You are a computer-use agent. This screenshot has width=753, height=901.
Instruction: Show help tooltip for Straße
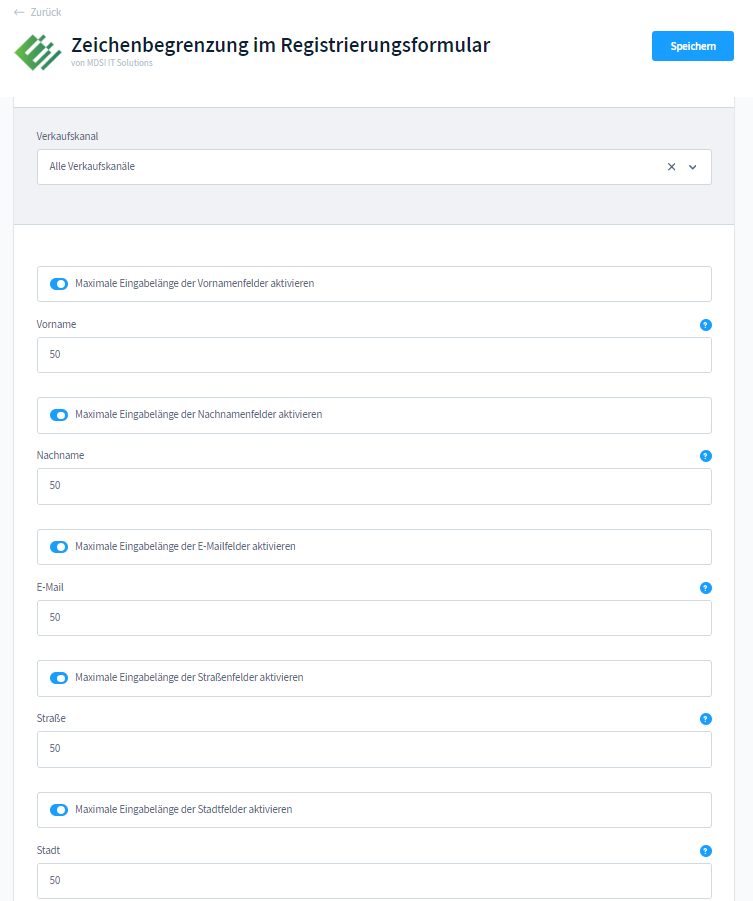(x=706, y=719)
